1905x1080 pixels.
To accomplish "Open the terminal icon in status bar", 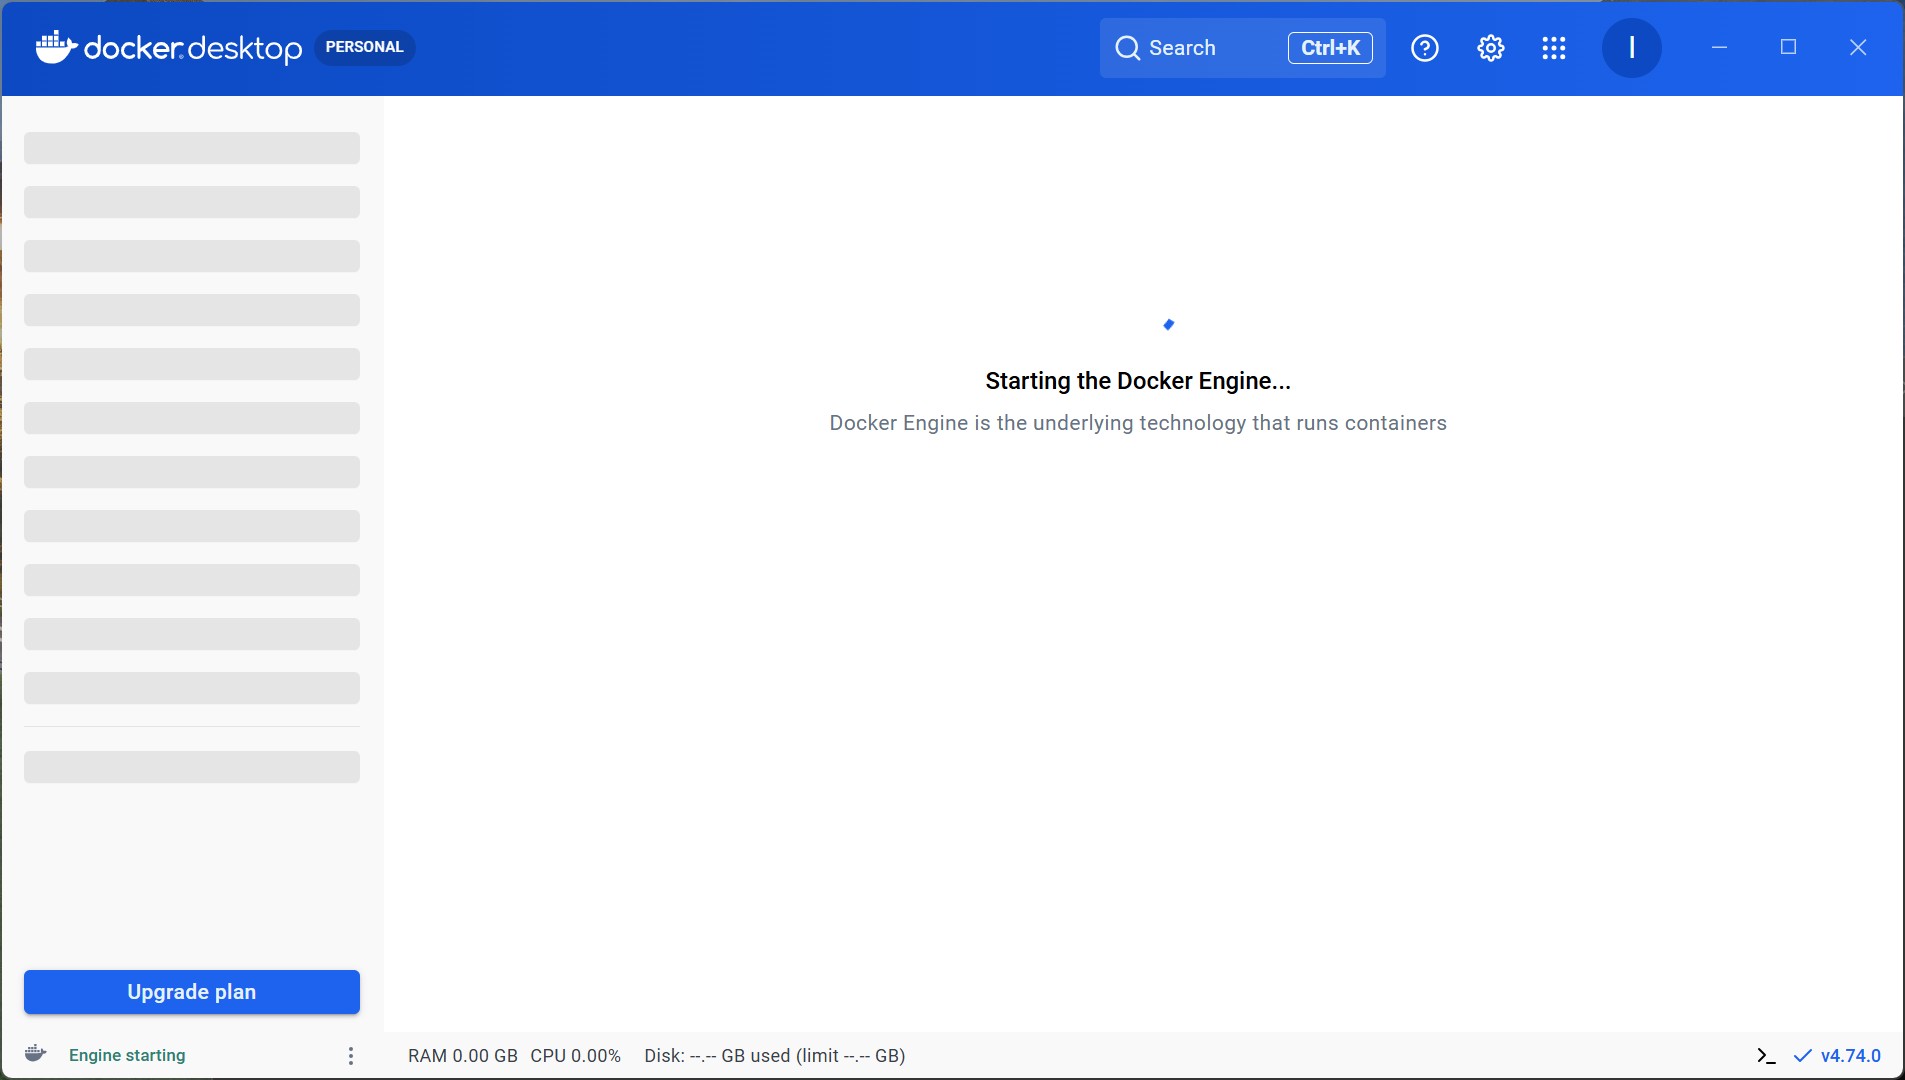I will pyautogui.click(x=1766, y=1056).
